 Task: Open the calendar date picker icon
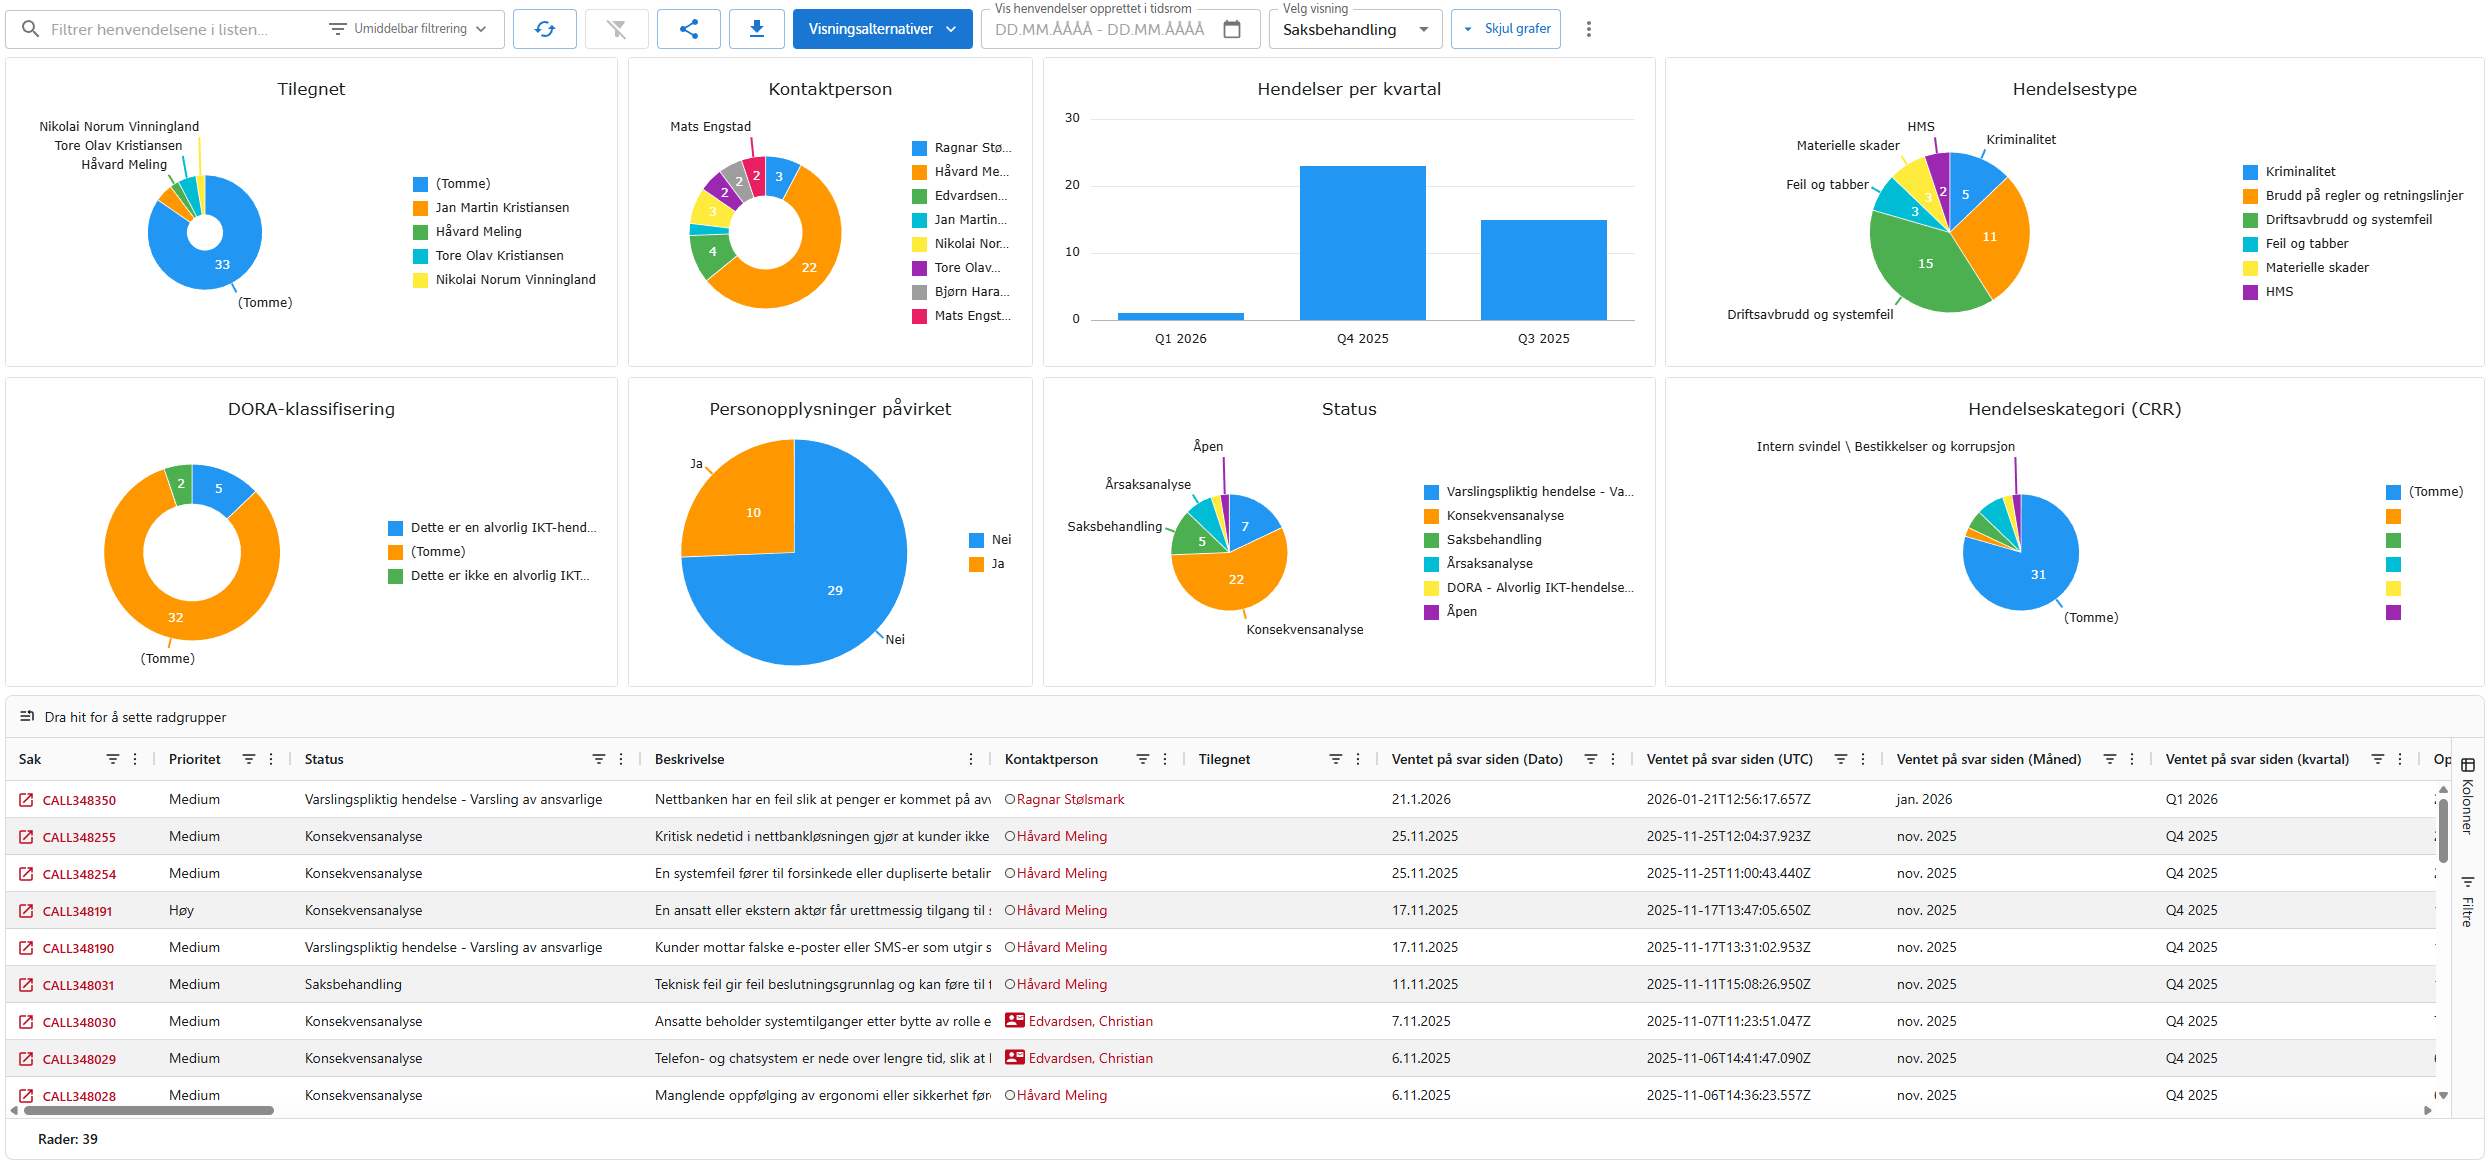pyautogui.click(x=1232, y=29)
